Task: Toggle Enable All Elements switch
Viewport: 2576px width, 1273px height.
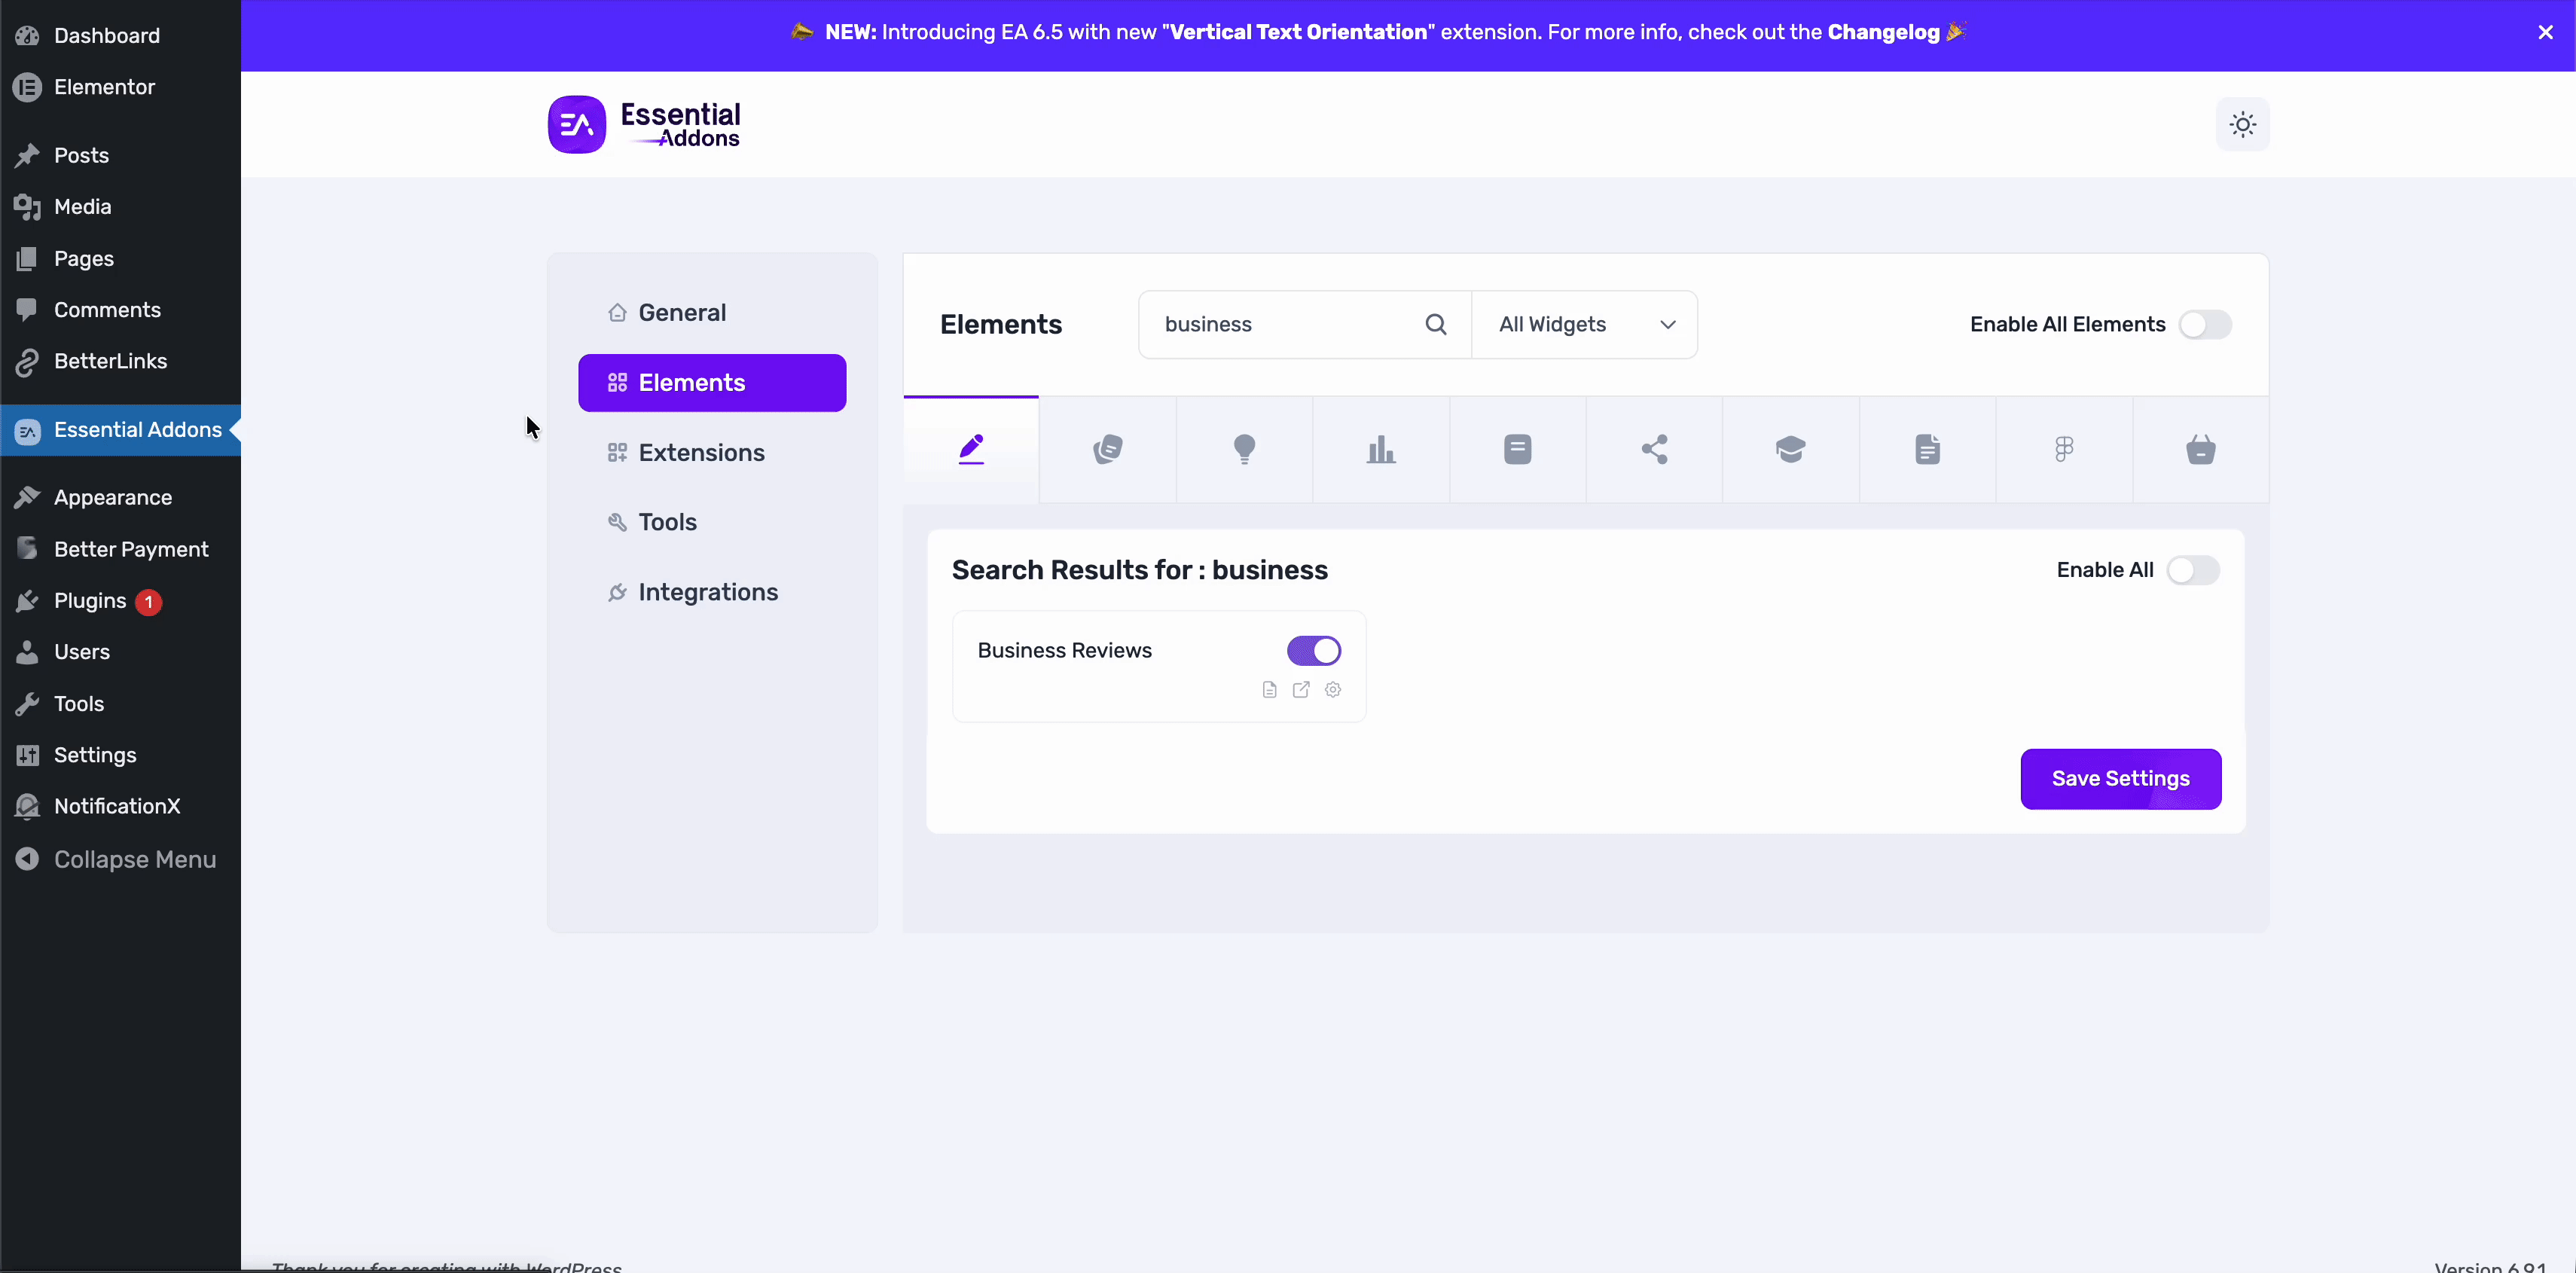Action: coord(2205,324)
